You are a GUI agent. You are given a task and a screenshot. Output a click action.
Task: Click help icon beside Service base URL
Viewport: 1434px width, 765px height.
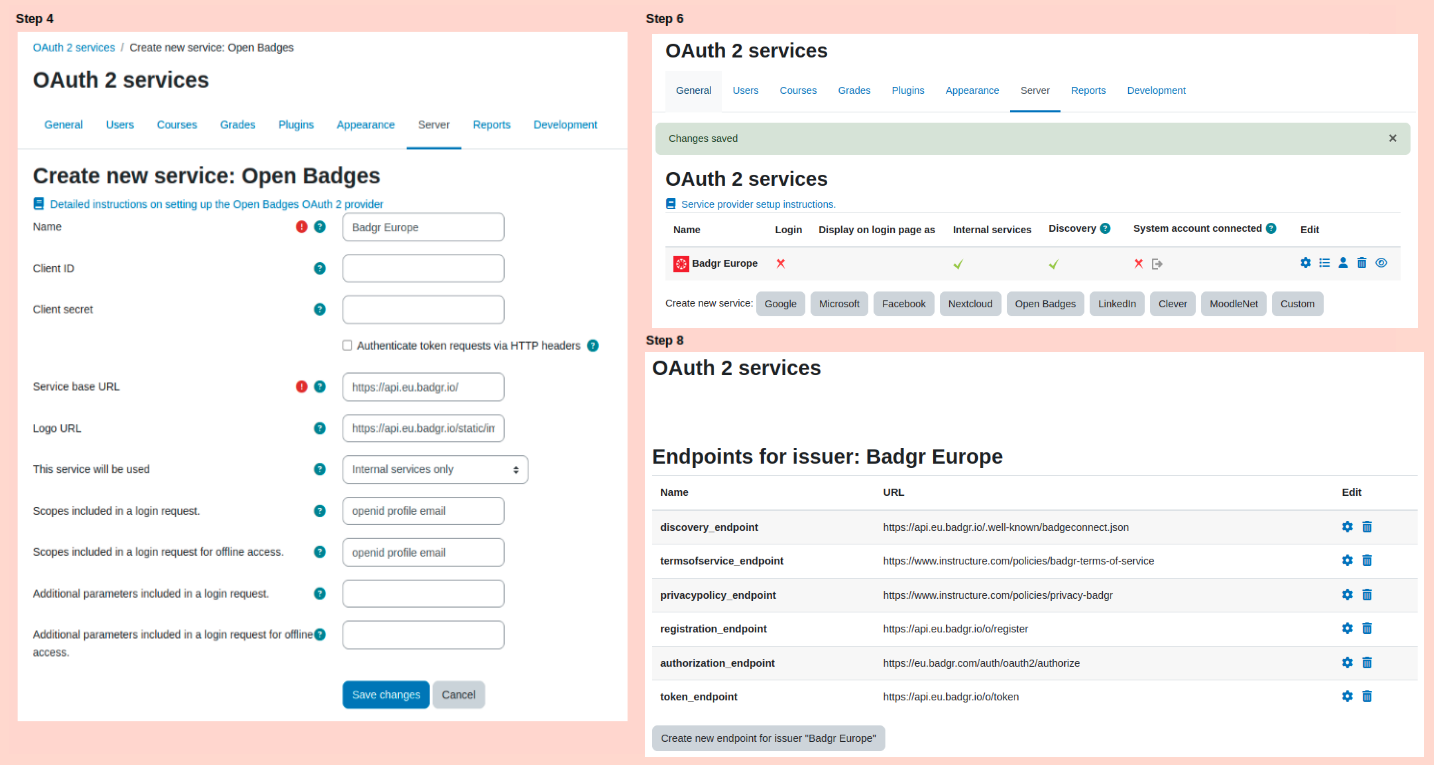320,386
